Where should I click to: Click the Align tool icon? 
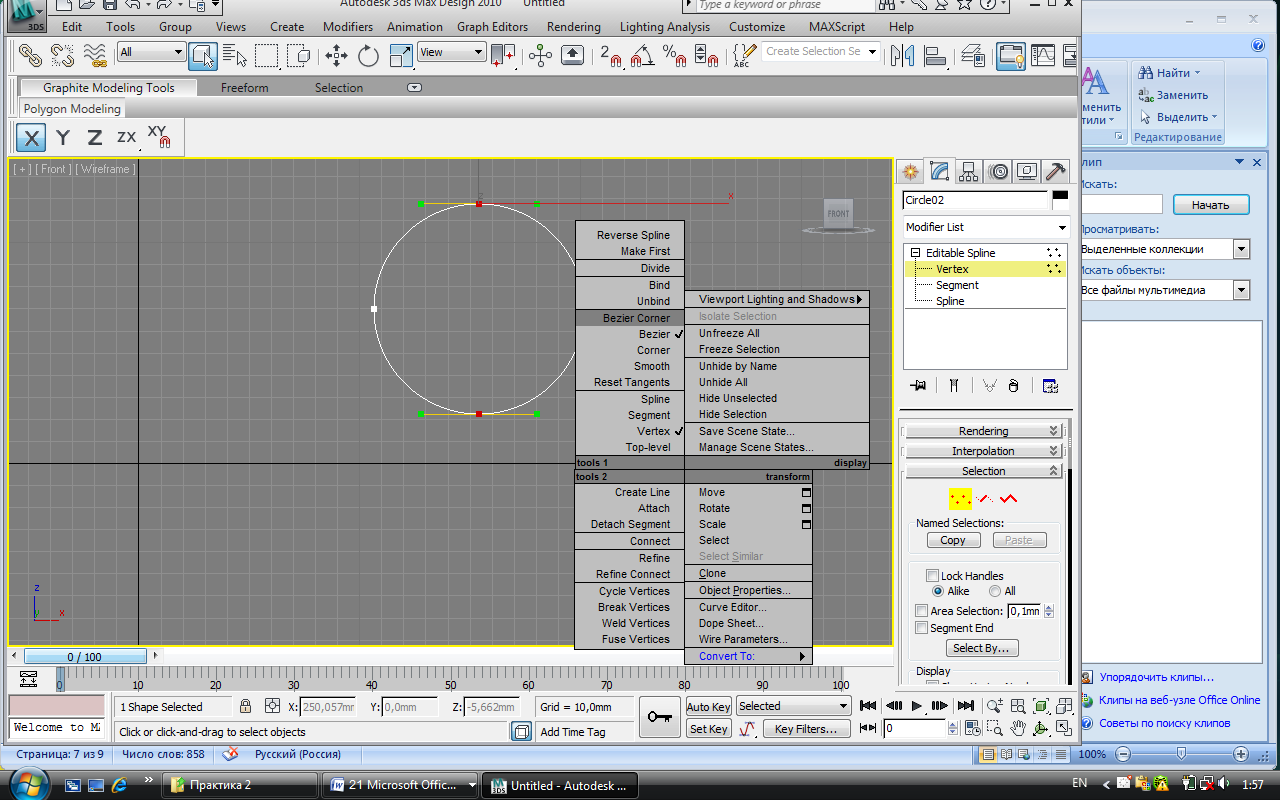(x=934, y=55)
